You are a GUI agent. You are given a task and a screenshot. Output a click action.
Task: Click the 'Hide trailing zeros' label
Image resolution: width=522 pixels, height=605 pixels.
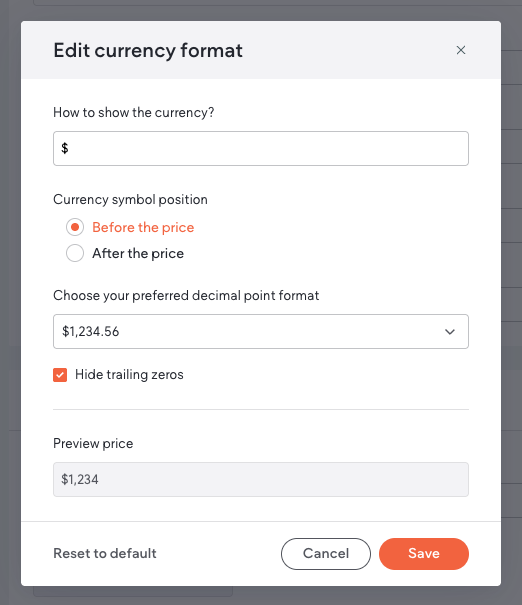129,375
